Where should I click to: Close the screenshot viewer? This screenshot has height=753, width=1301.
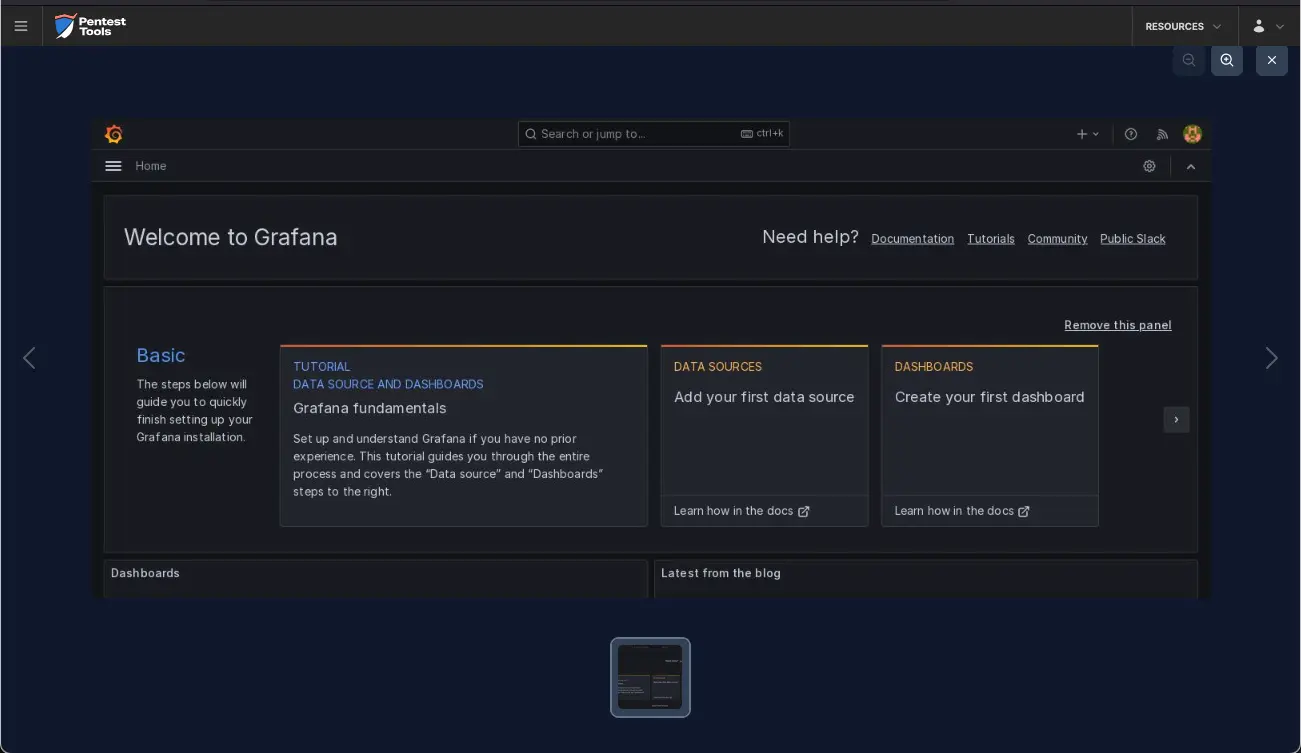1272,60
